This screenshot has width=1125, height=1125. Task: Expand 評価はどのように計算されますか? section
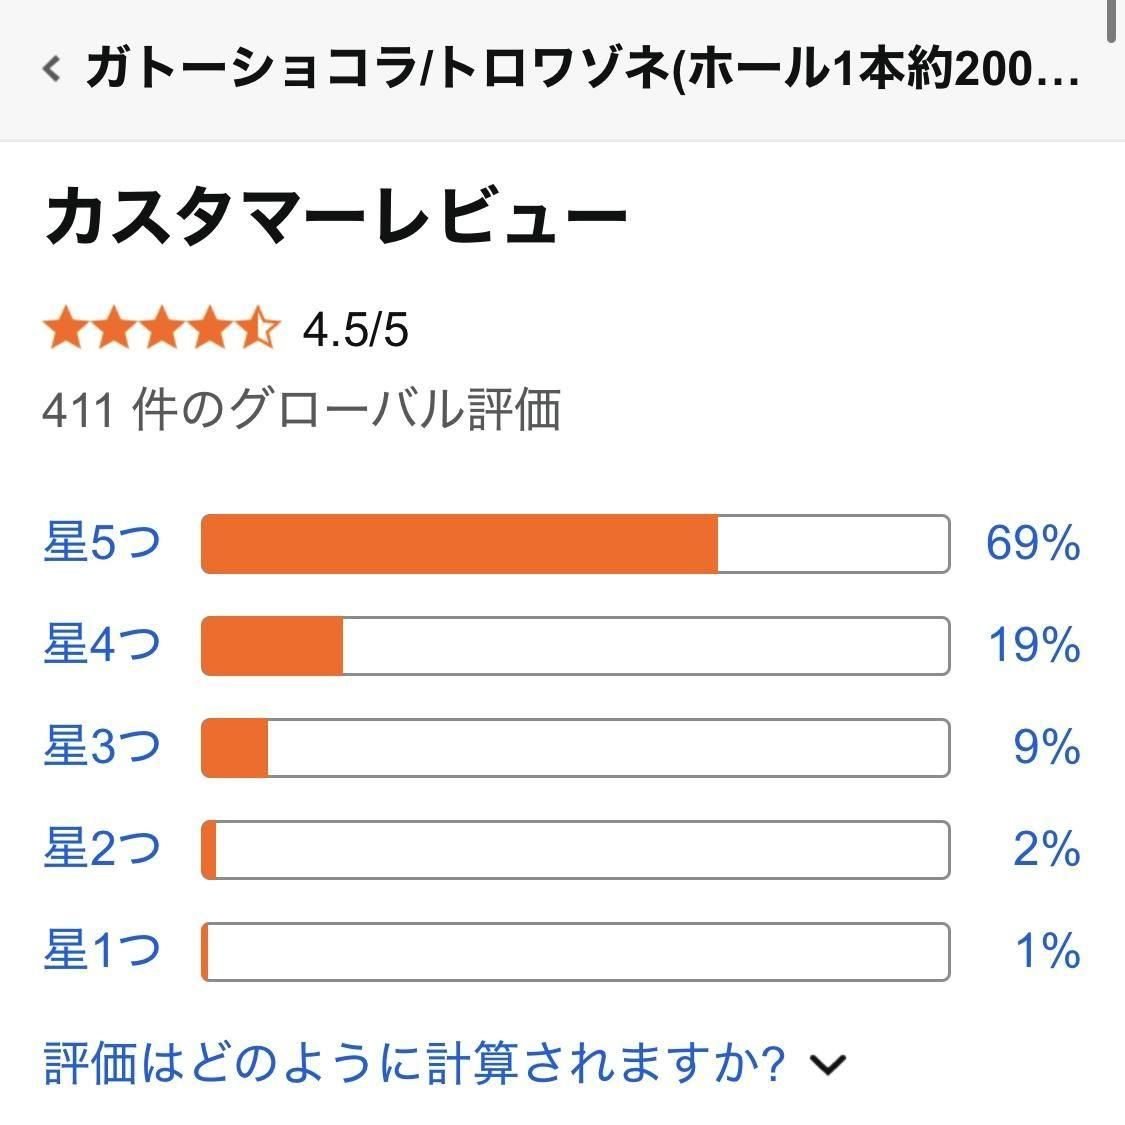(445, 1064)
